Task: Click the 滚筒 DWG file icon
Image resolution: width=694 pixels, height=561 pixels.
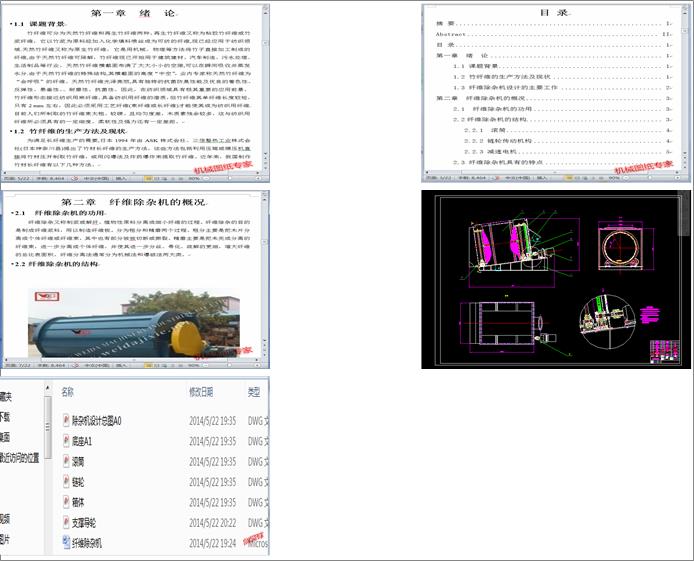Action: point(66,462)
